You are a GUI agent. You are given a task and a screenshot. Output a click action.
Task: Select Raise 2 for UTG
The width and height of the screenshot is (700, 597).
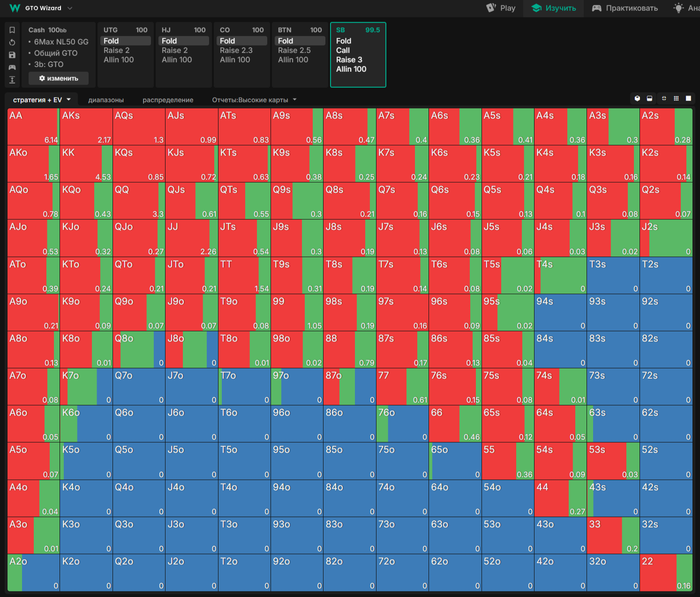pyautogui.click(x=117, y=50)
